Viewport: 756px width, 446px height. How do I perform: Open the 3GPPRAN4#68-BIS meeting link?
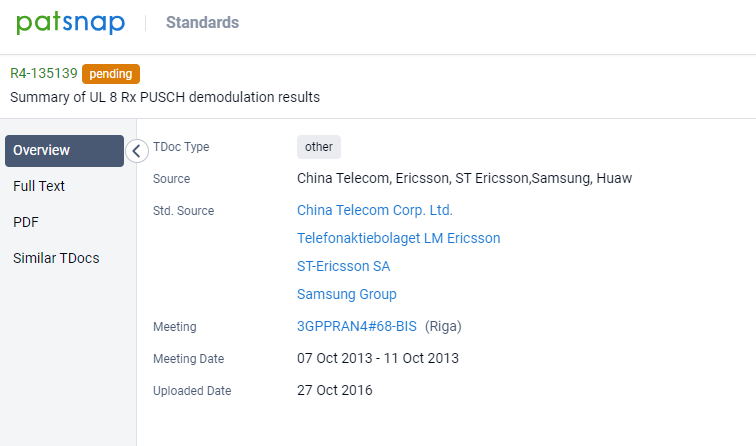click(357, 326)
